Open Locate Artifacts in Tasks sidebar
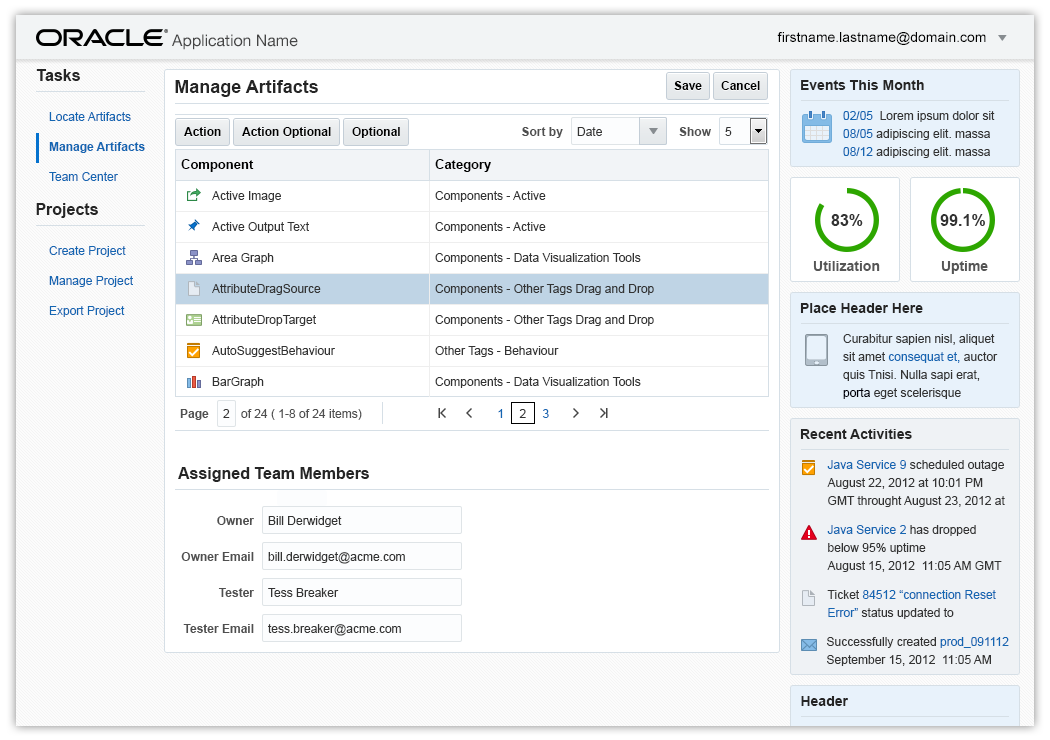 point(90,117)
